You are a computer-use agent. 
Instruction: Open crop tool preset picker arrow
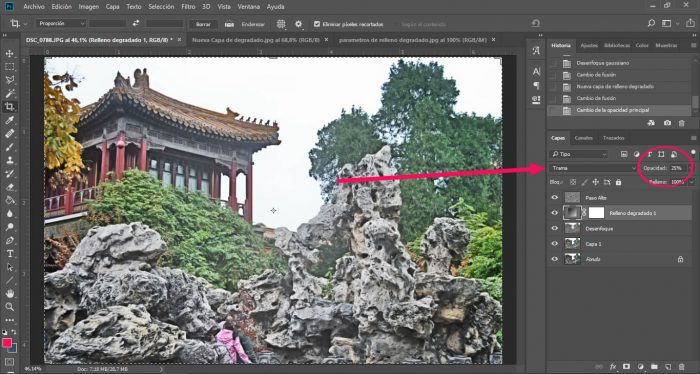coord(25,24)
